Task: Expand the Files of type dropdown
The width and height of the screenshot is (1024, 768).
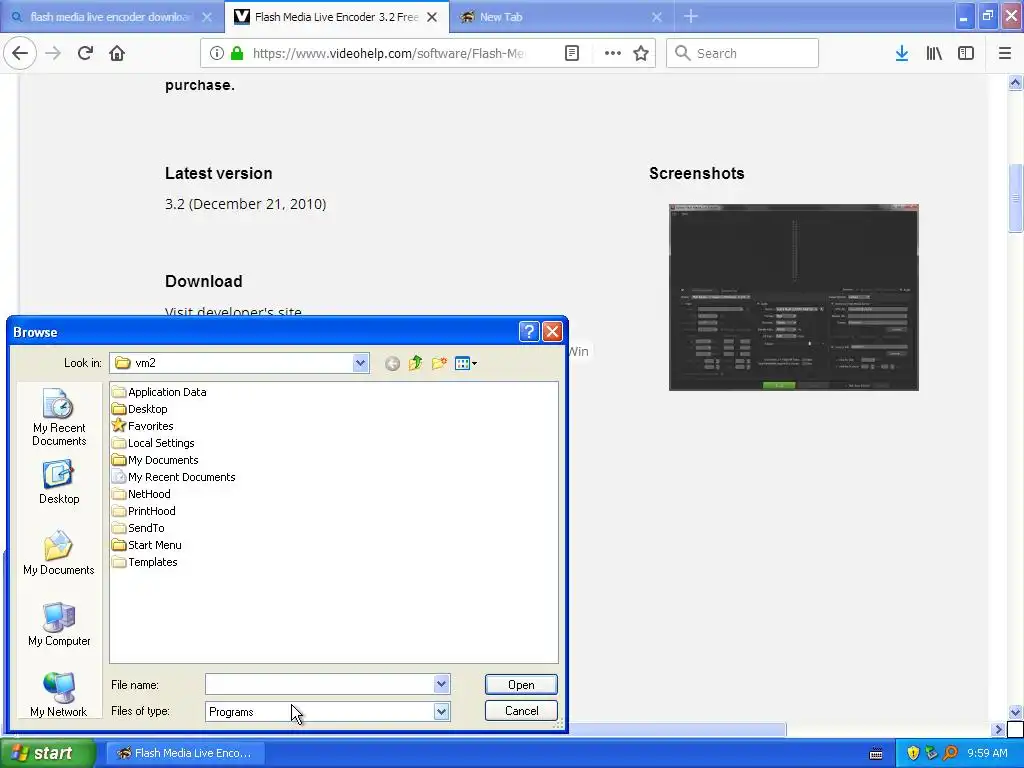Action: [x=441, y=711]
